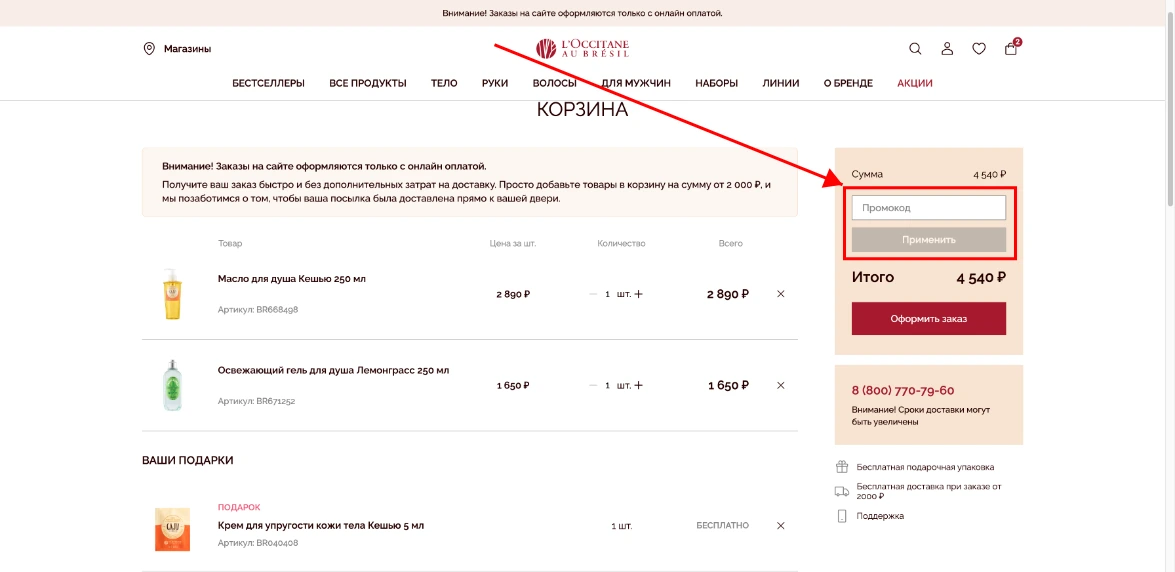The image size is (1175, 572).
Task: Go to the ТЕЛО category
Action: pos(444,83)
